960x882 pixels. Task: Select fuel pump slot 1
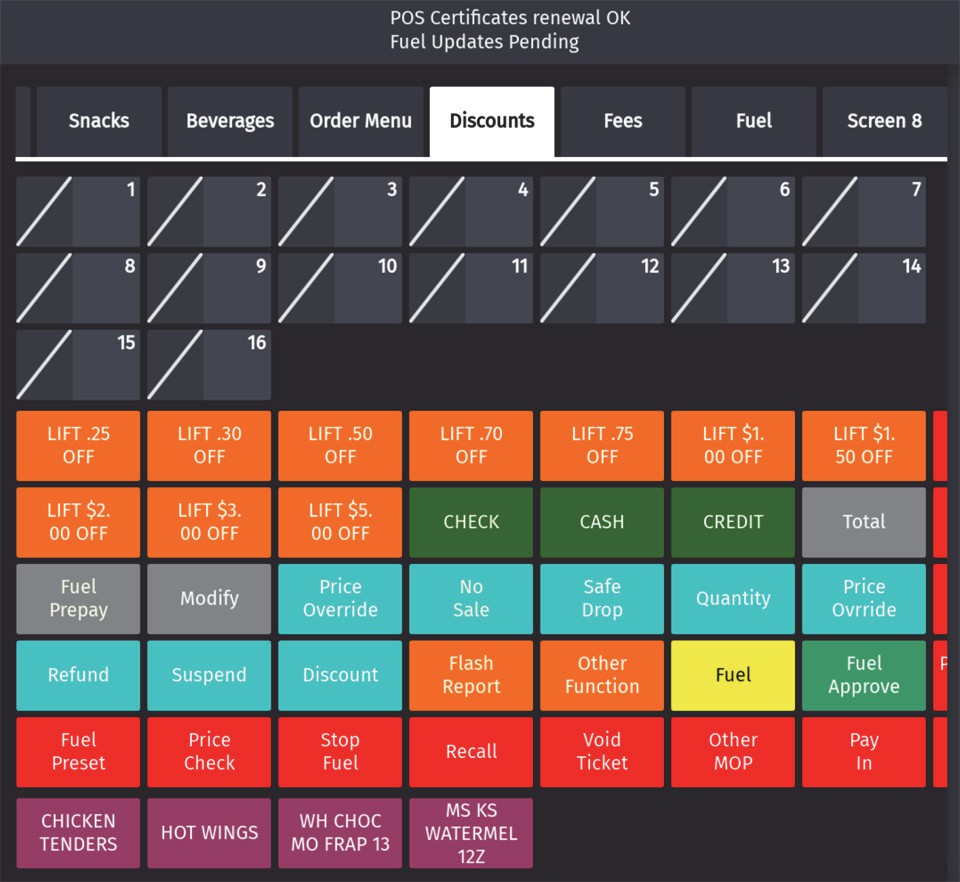click(x=78, y=212)
